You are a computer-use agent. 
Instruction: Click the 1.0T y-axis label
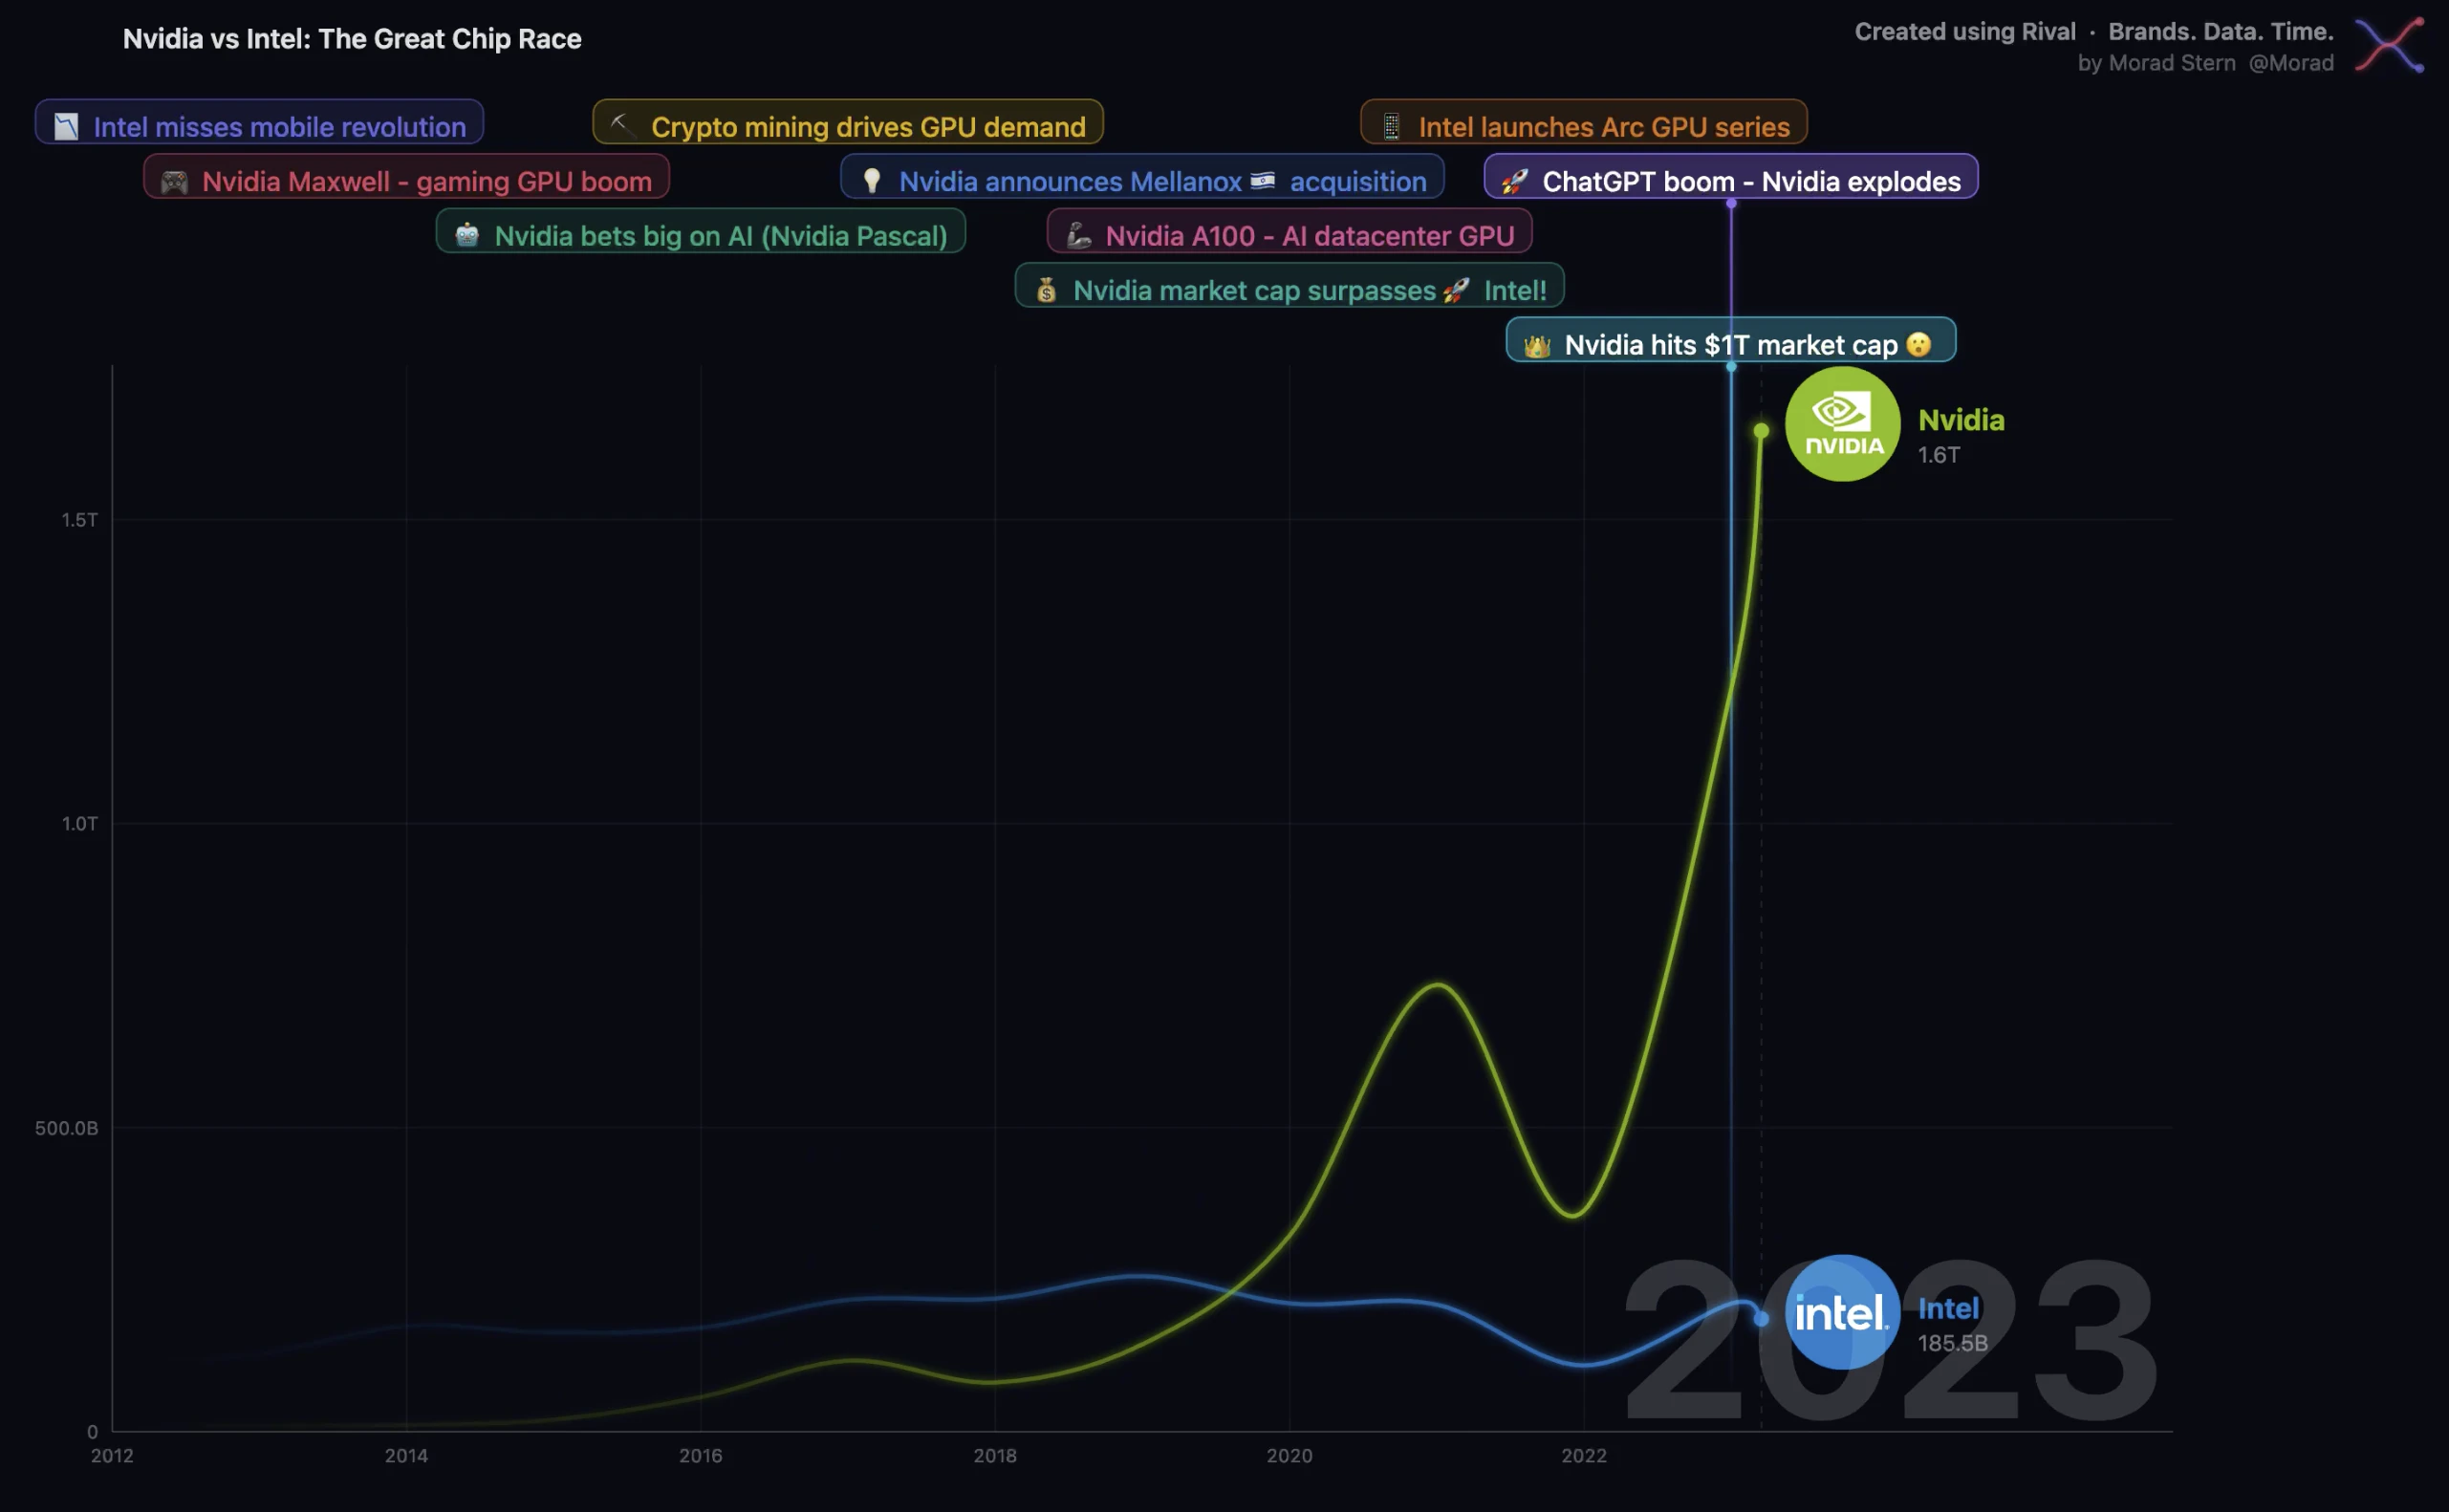tap(80, 824)
